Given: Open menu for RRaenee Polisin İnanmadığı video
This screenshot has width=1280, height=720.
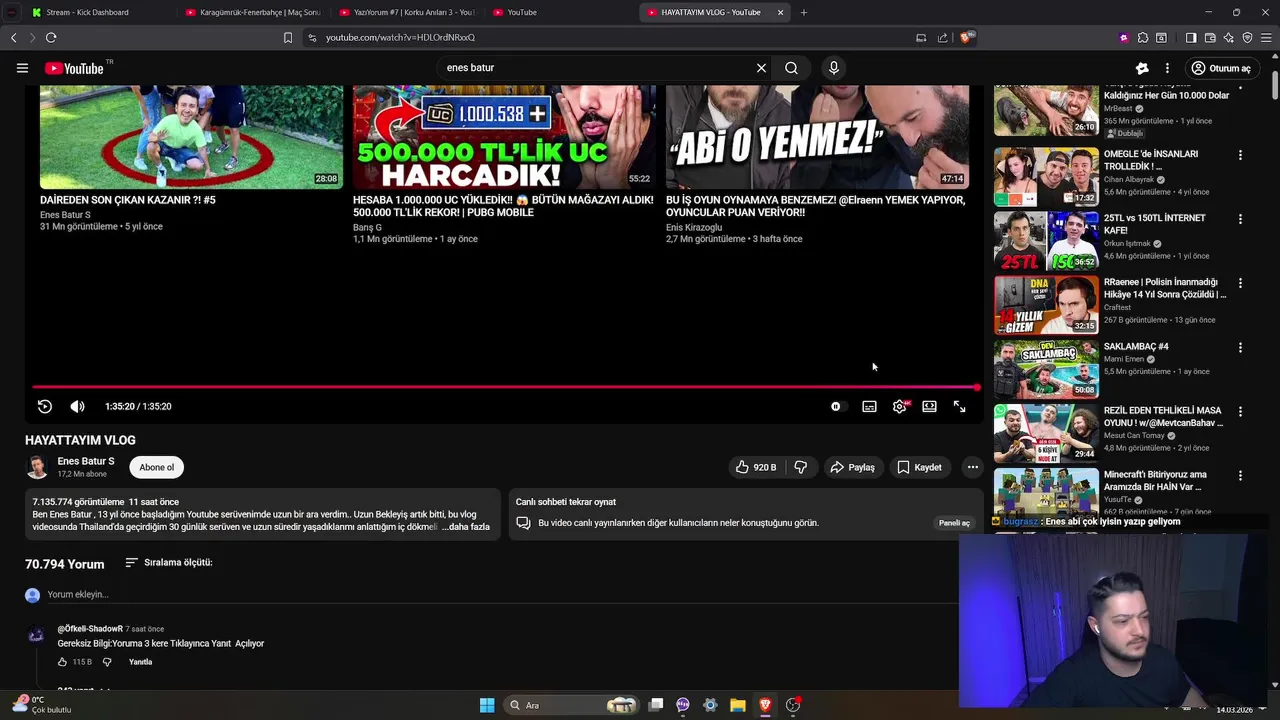Looking at the screenshot, I should point(1240,283).
